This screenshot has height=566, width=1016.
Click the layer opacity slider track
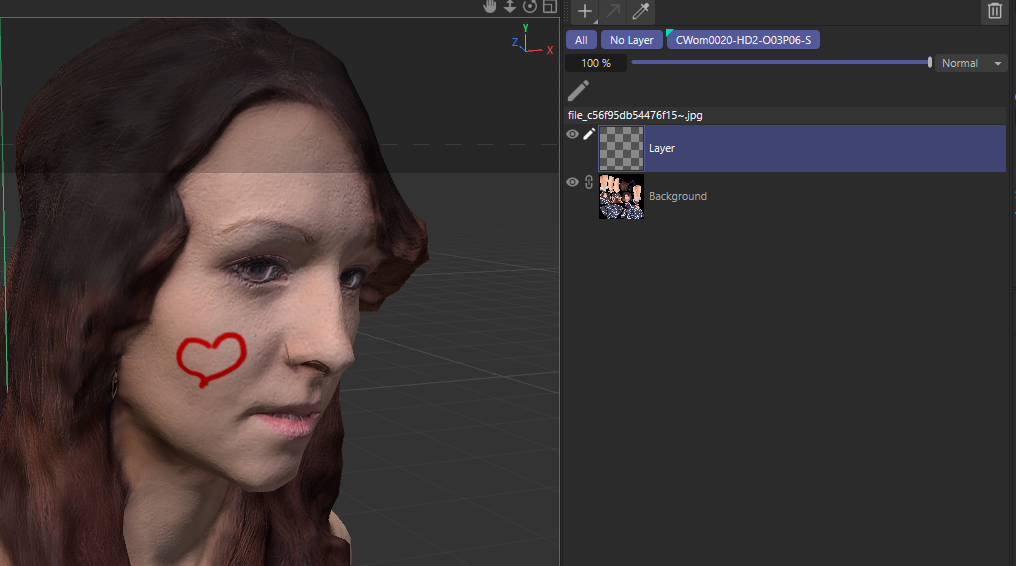pyautogui.click(x=780, y=62)
